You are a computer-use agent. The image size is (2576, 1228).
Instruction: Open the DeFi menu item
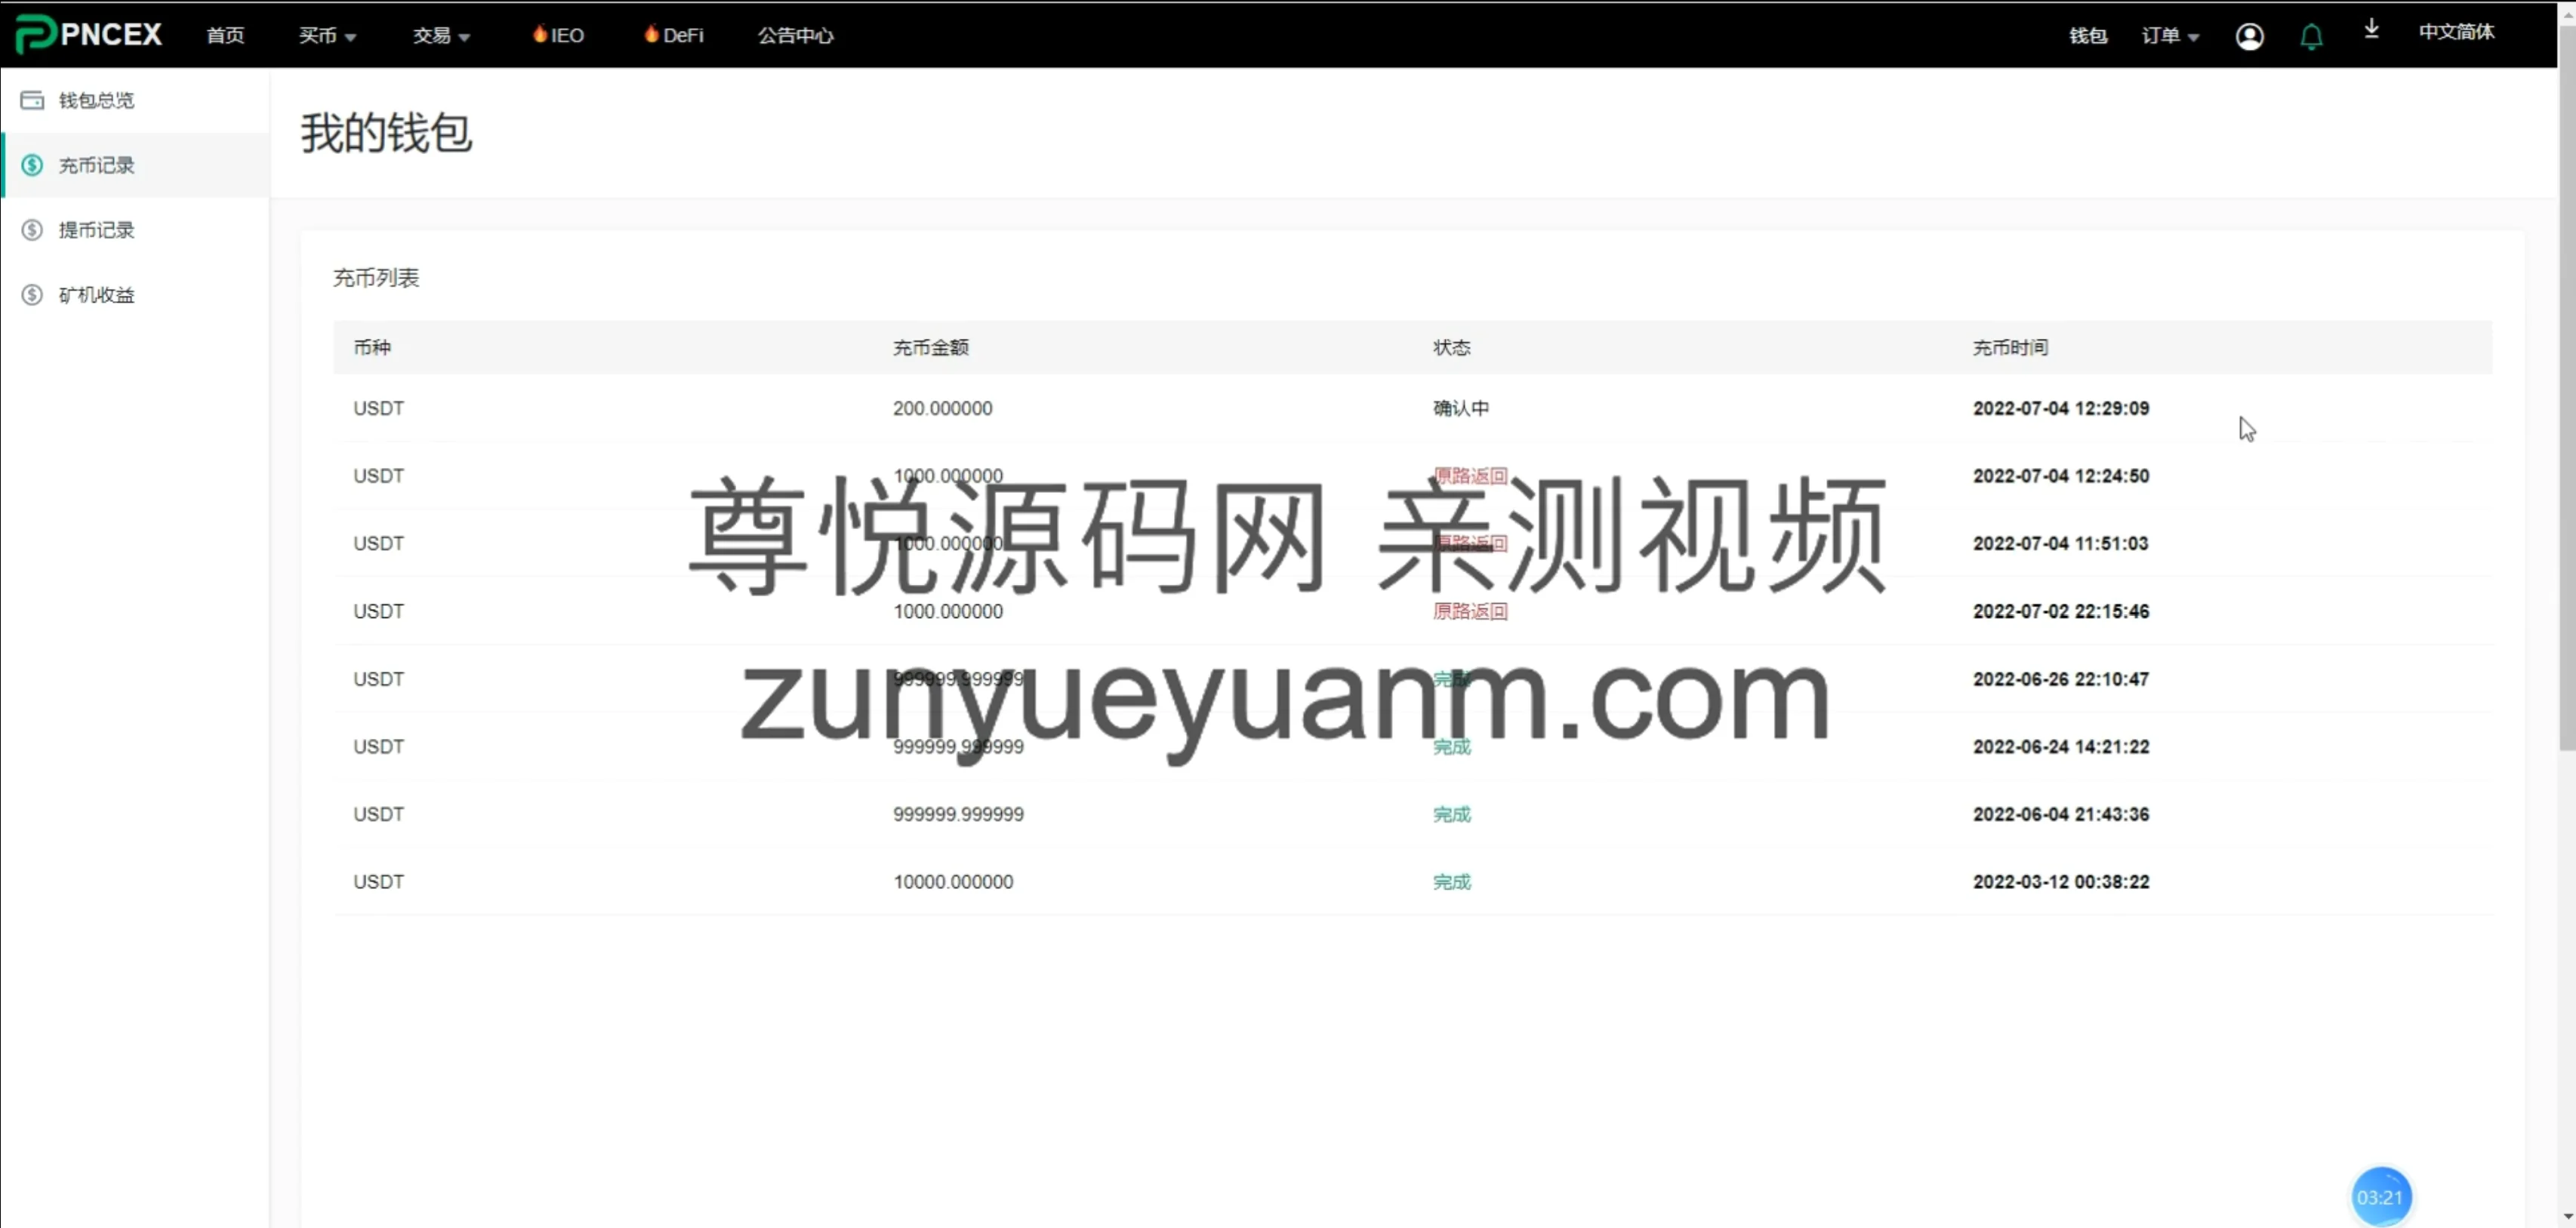674,35
